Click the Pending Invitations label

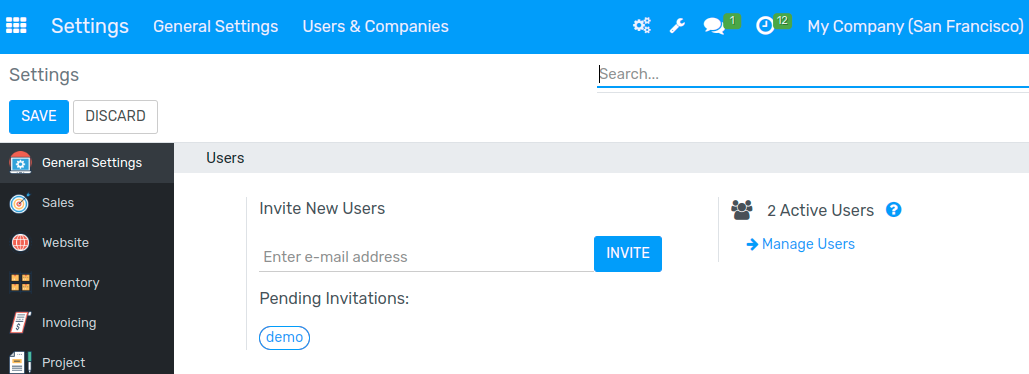pos(334,299)
